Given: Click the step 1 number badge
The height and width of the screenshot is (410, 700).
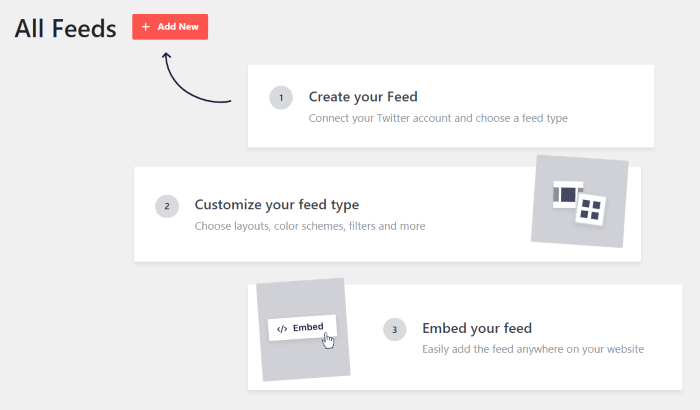Looking at the screenshot, I should tap(281, 97).
